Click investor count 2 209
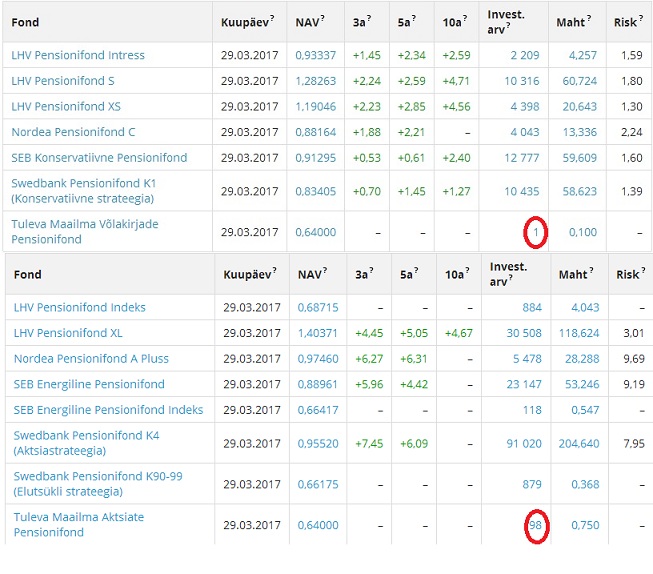The width and height of the screenshot is (653, 574). tap(525, 55)
